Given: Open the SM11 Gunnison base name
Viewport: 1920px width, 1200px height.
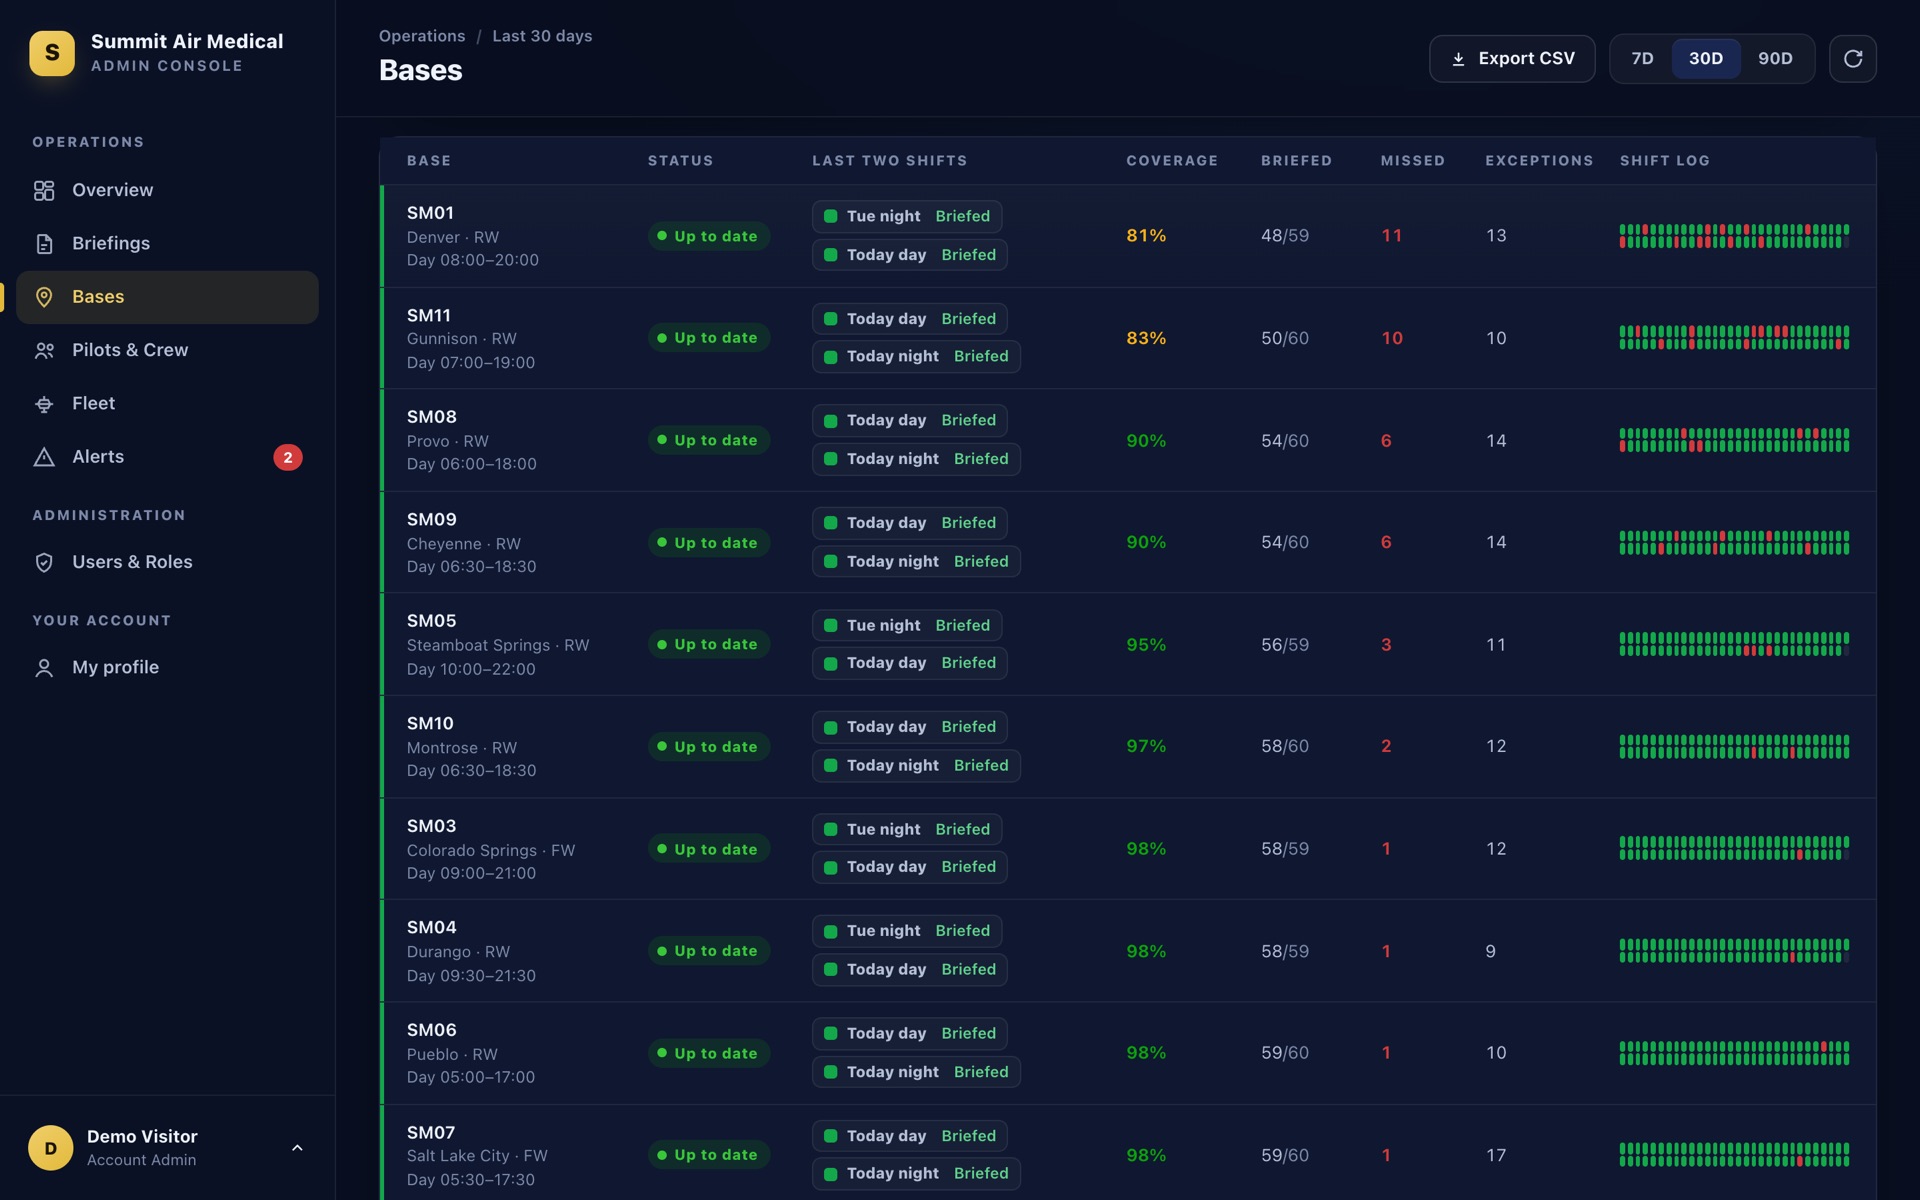Looking at the screenshot, I should (429, 316).
